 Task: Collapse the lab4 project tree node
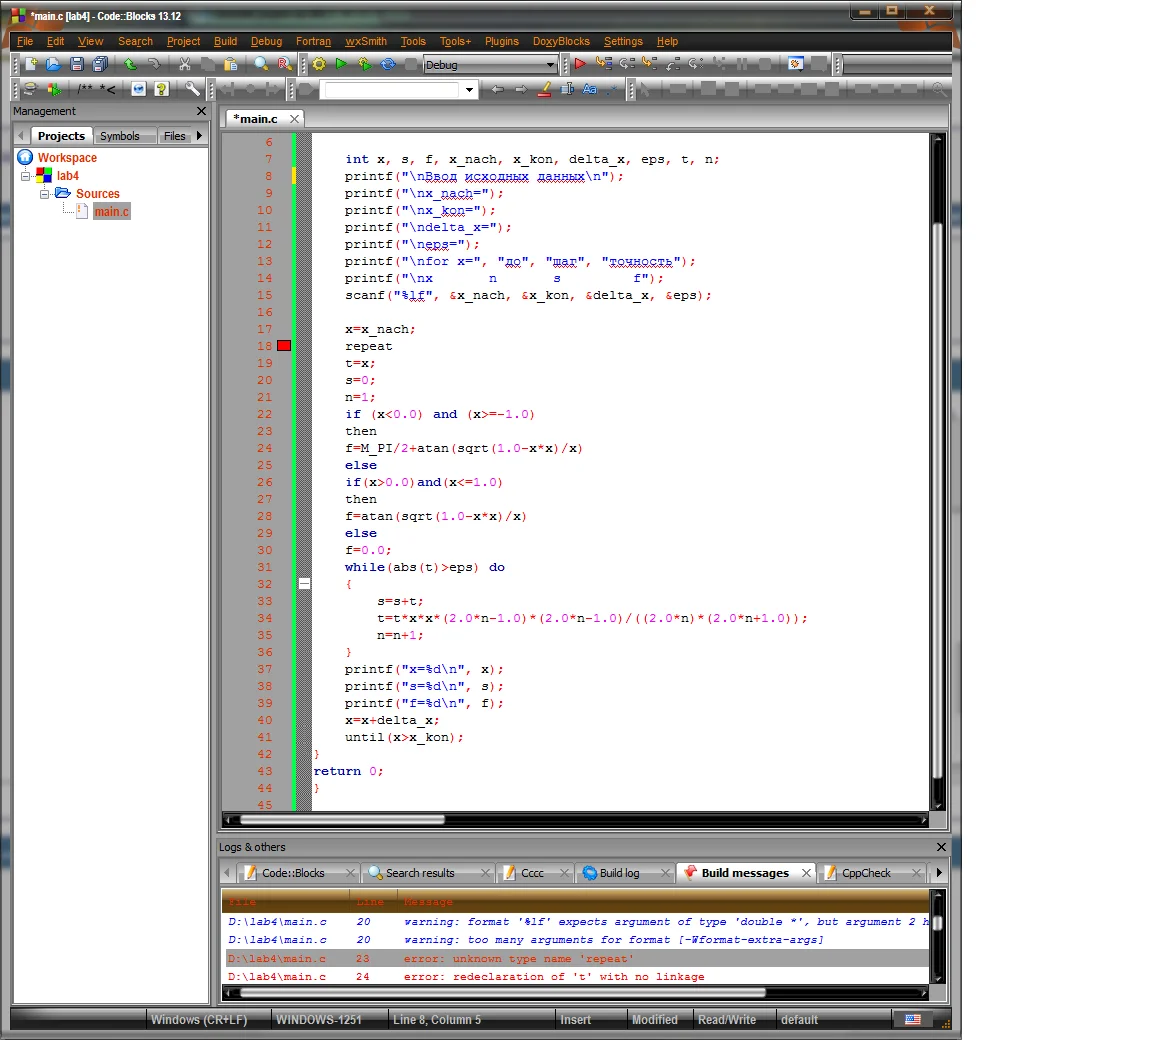click(26, 176)
